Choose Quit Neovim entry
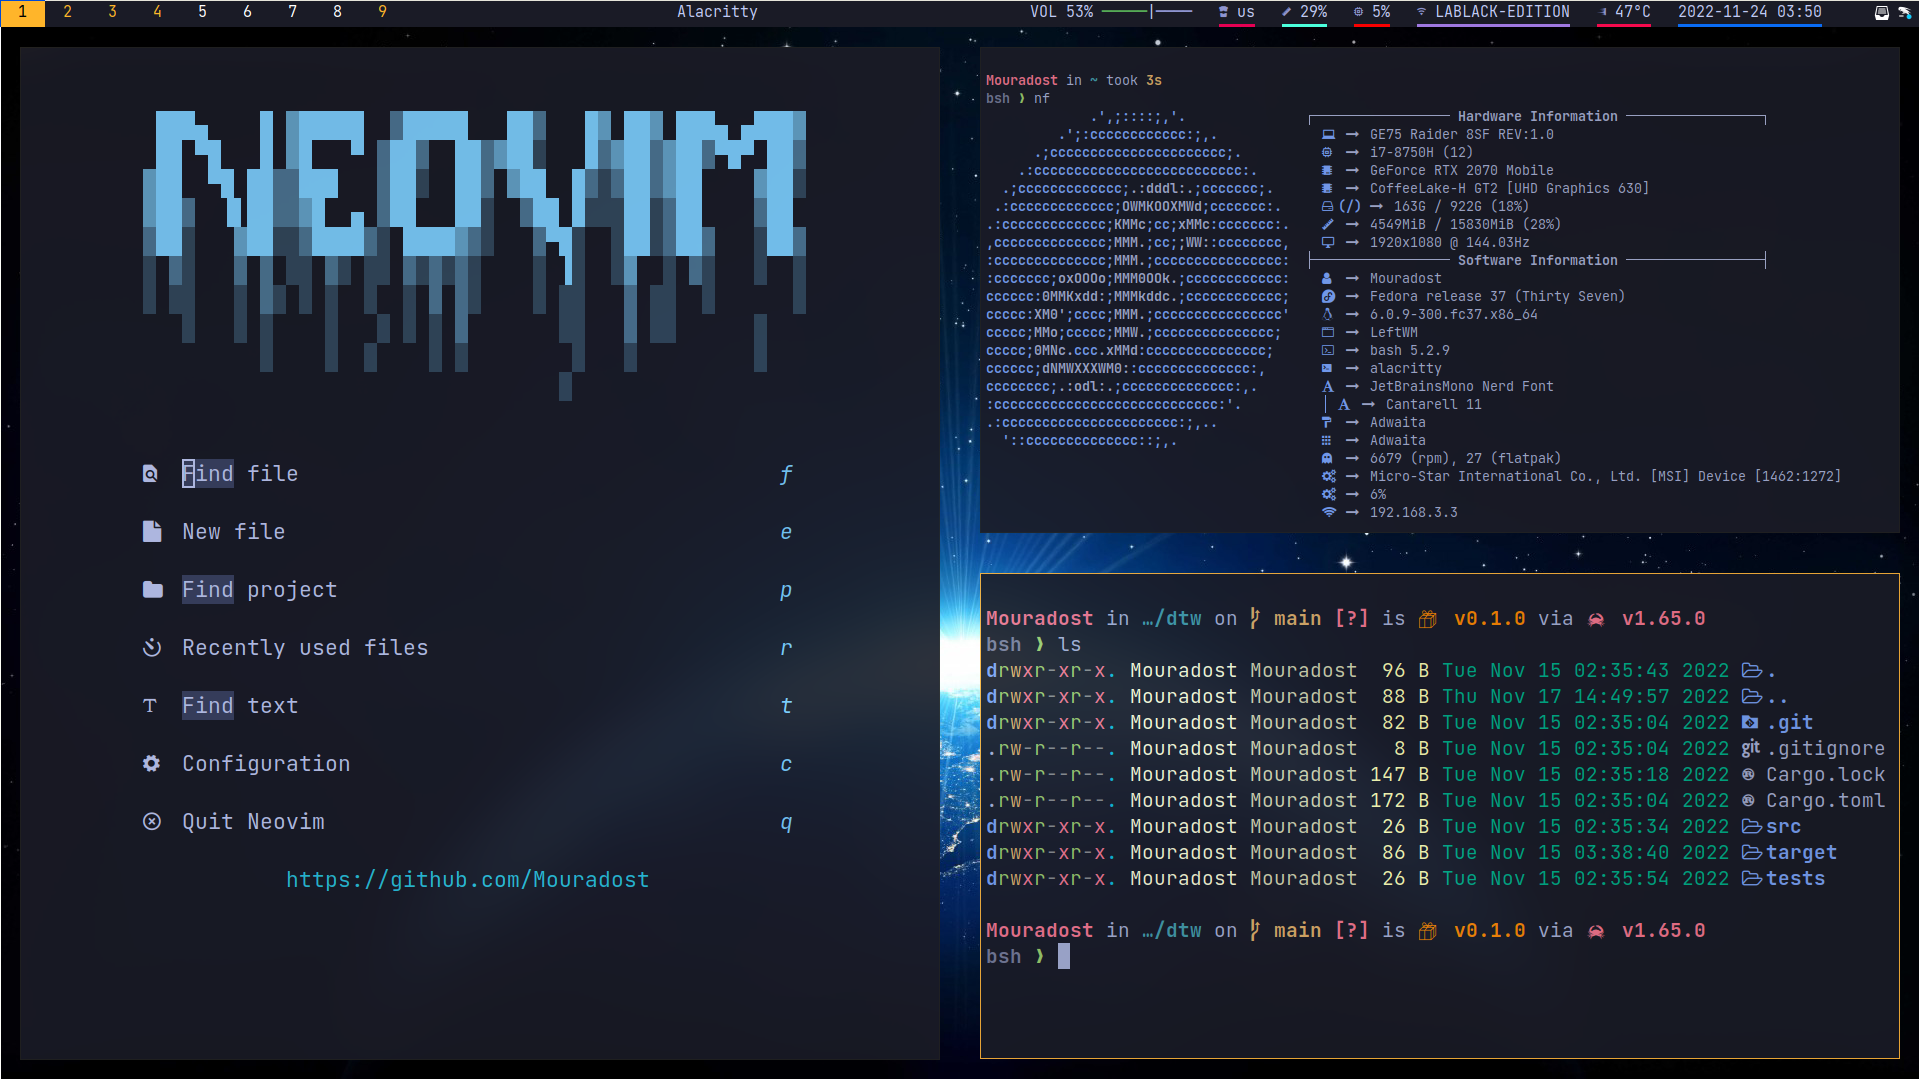 point(468,822)
